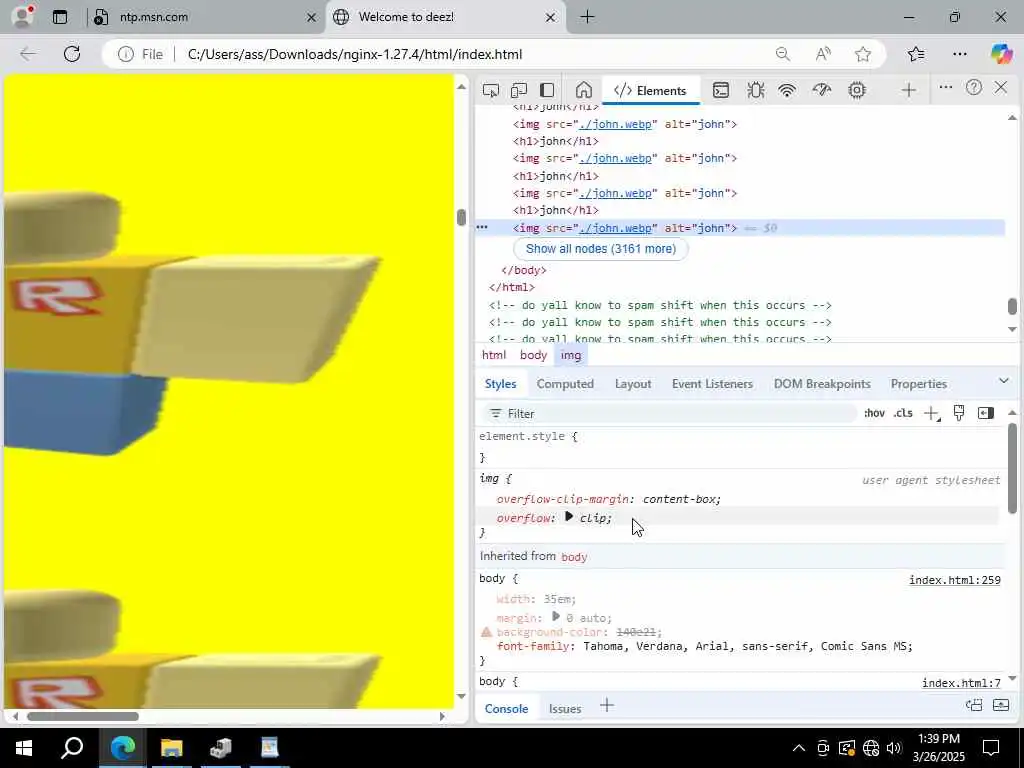Expand the overflow: clip shorthand triangle
Viewport: 1024px width, 768px height.
tap(569, 517)
